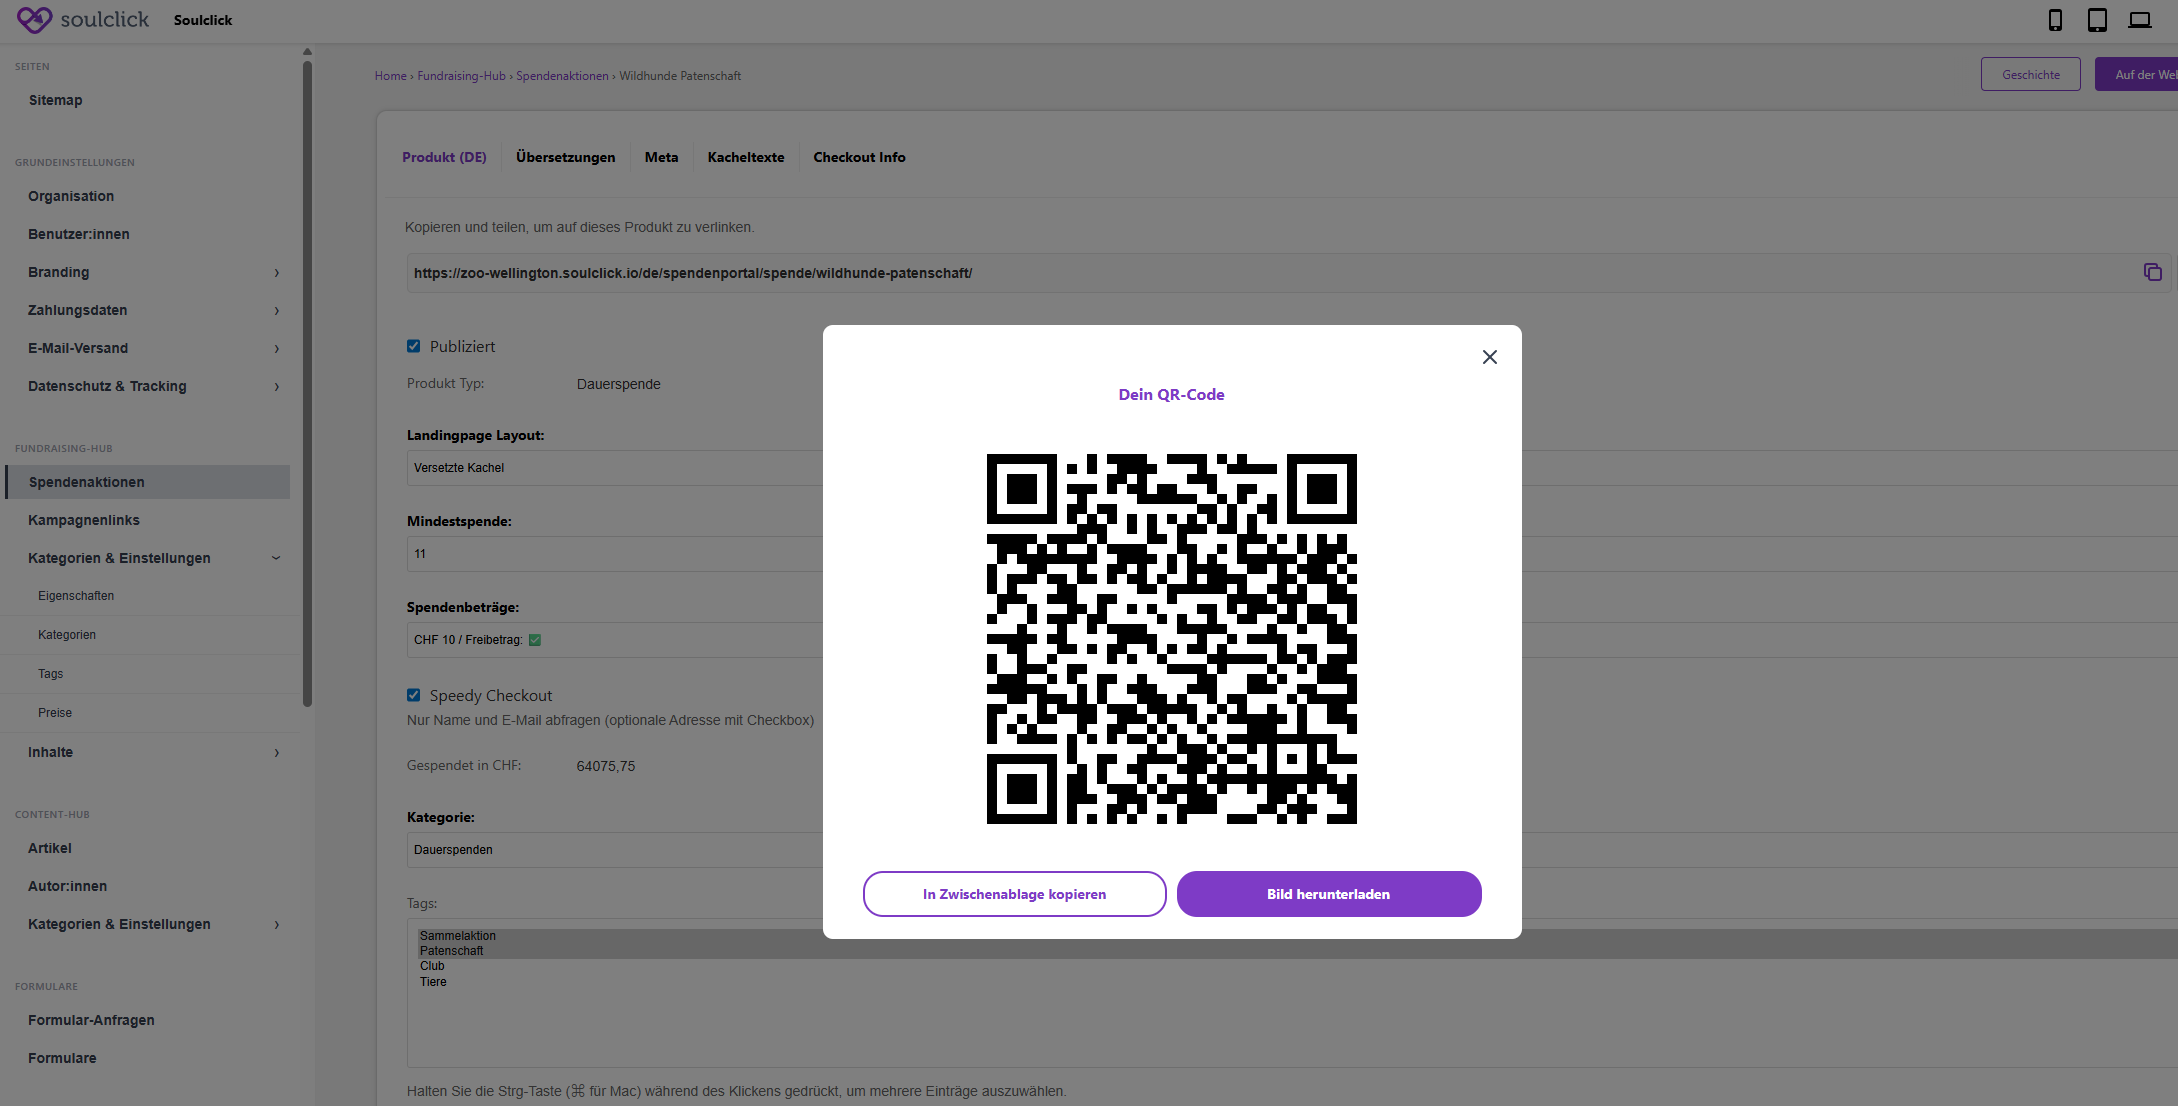Open Autor:innen in sidebar

pos(67,886)
